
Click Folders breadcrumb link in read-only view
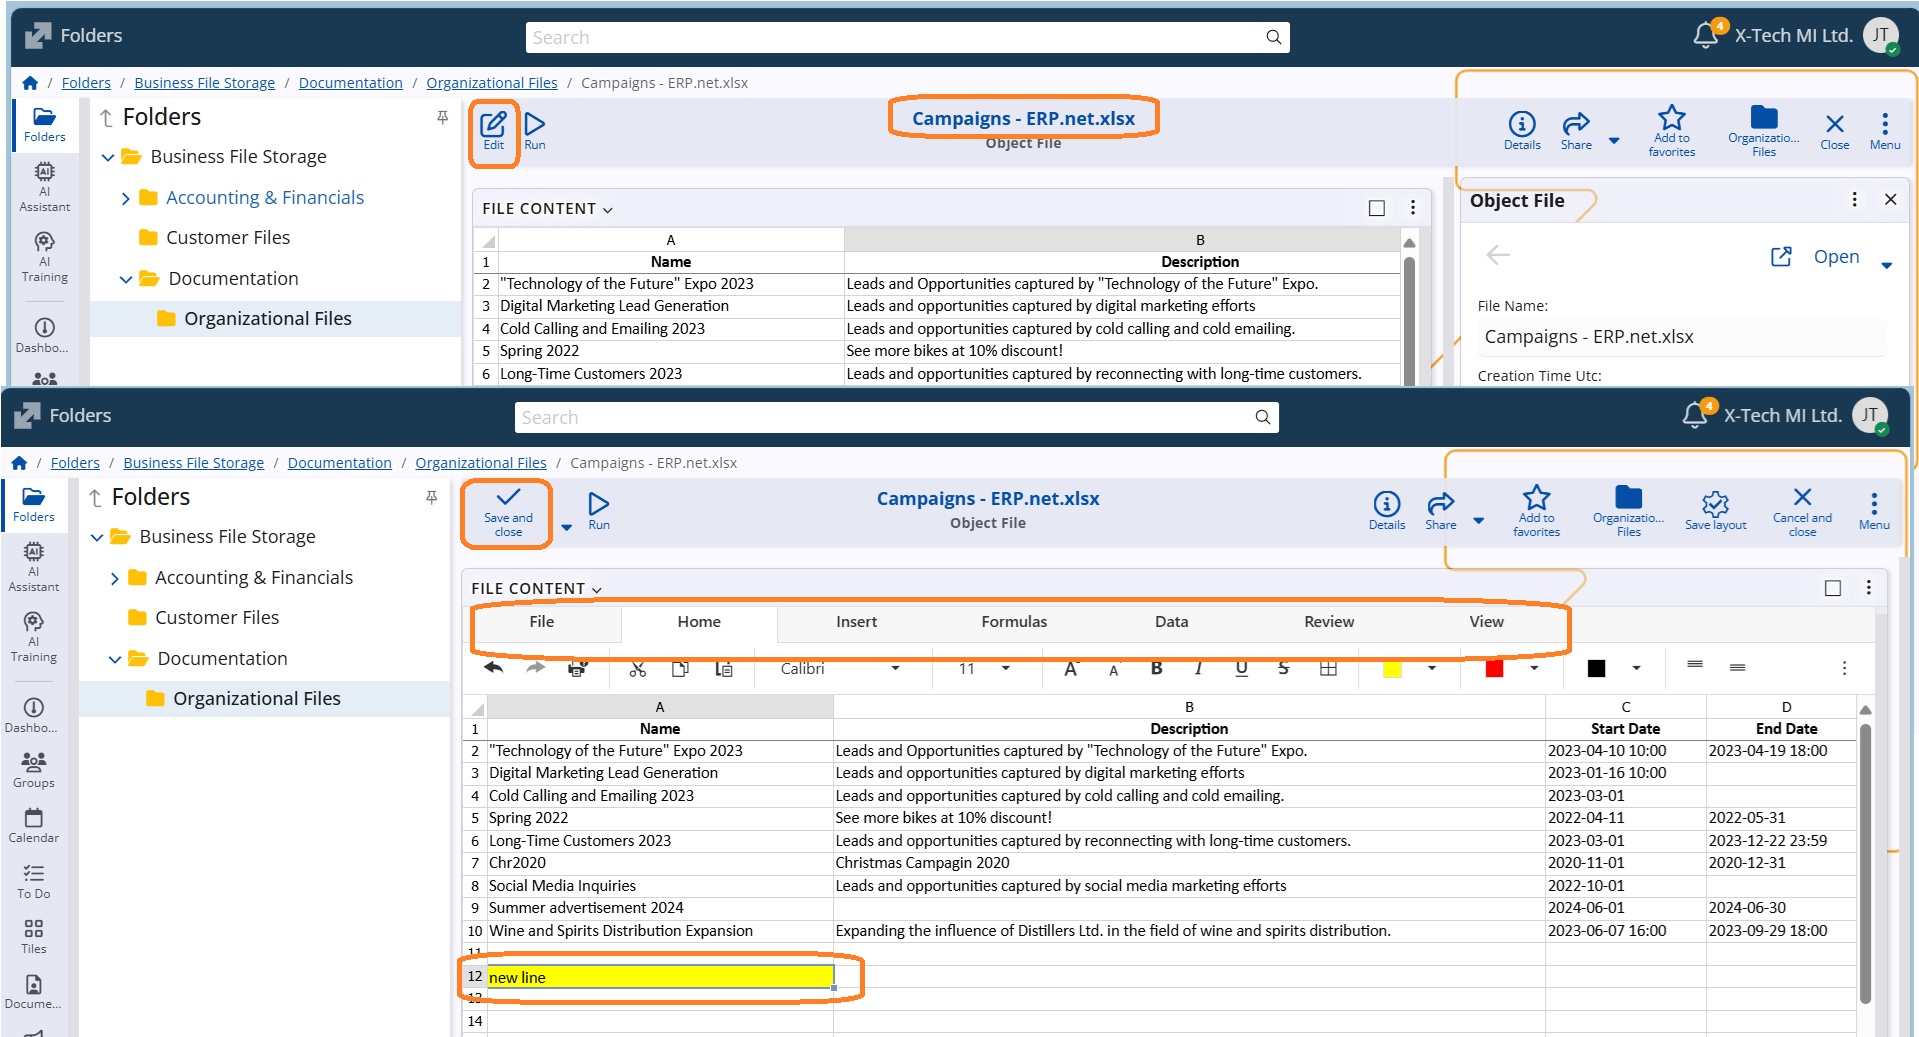point(86,83)
